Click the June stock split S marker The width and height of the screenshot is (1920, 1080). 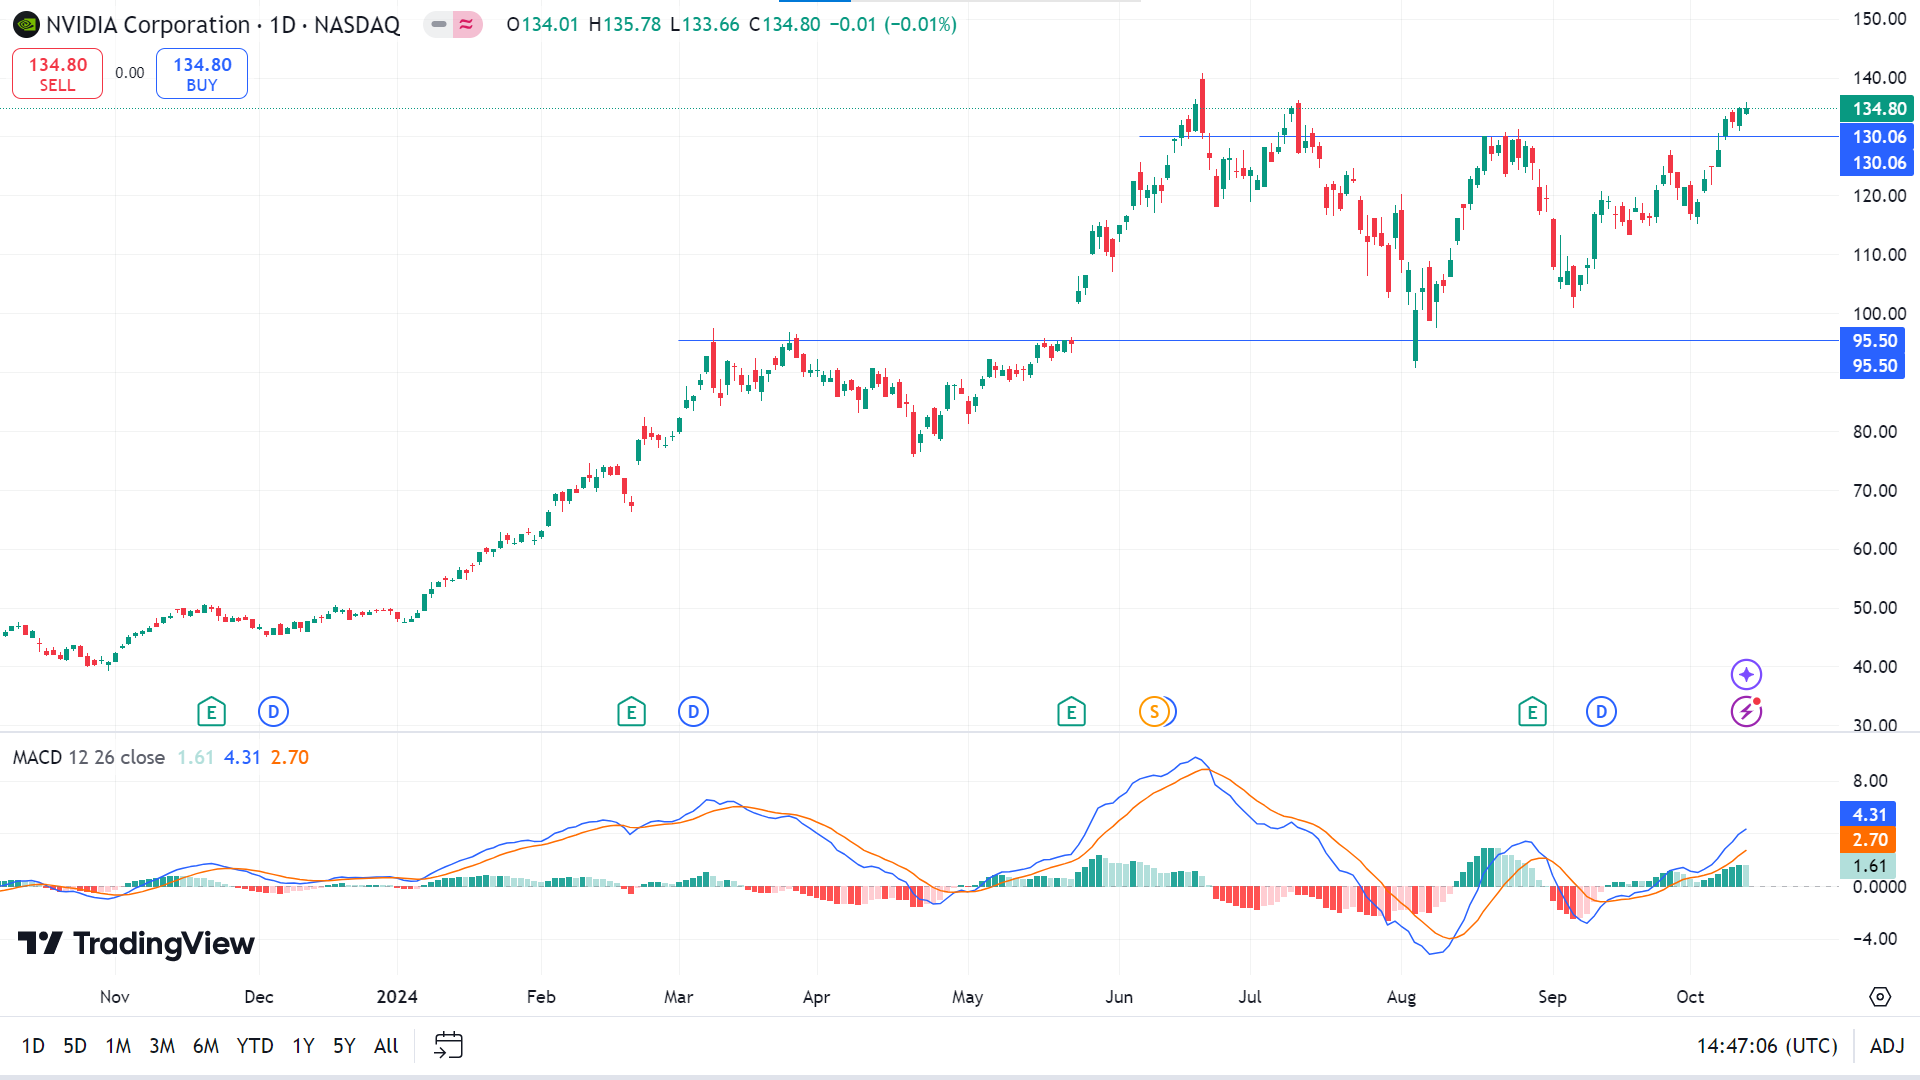pyautogui.click(x=1154, y=712)
